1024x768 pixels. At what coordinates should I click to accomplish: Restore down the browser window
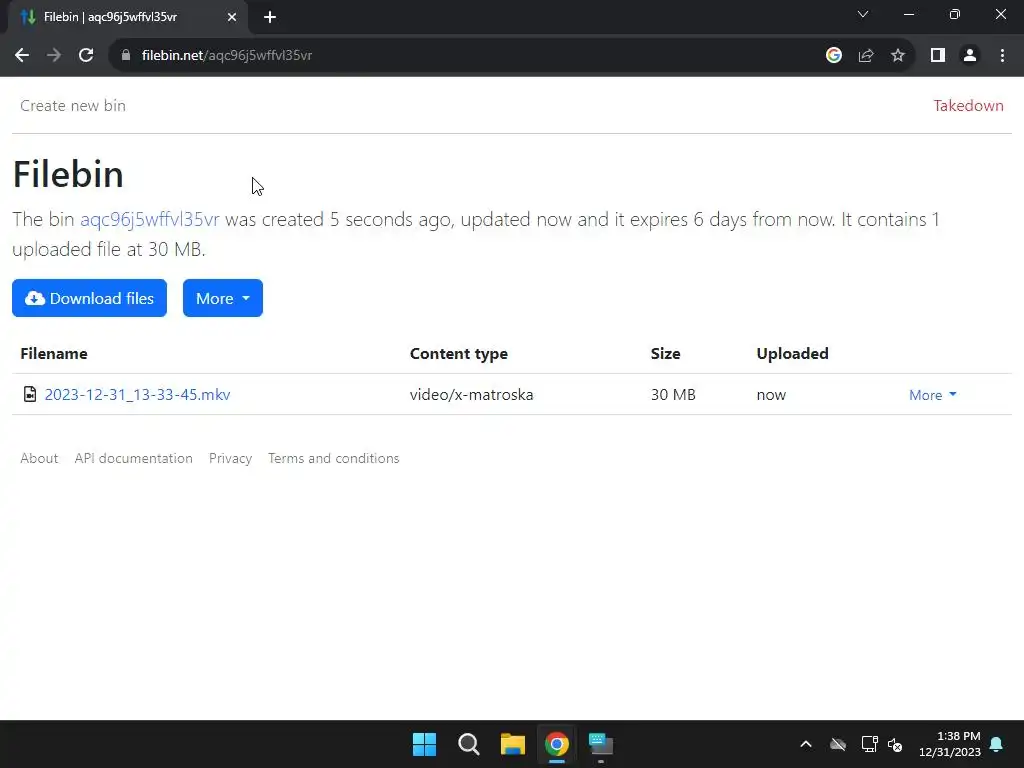coord(955,14)
